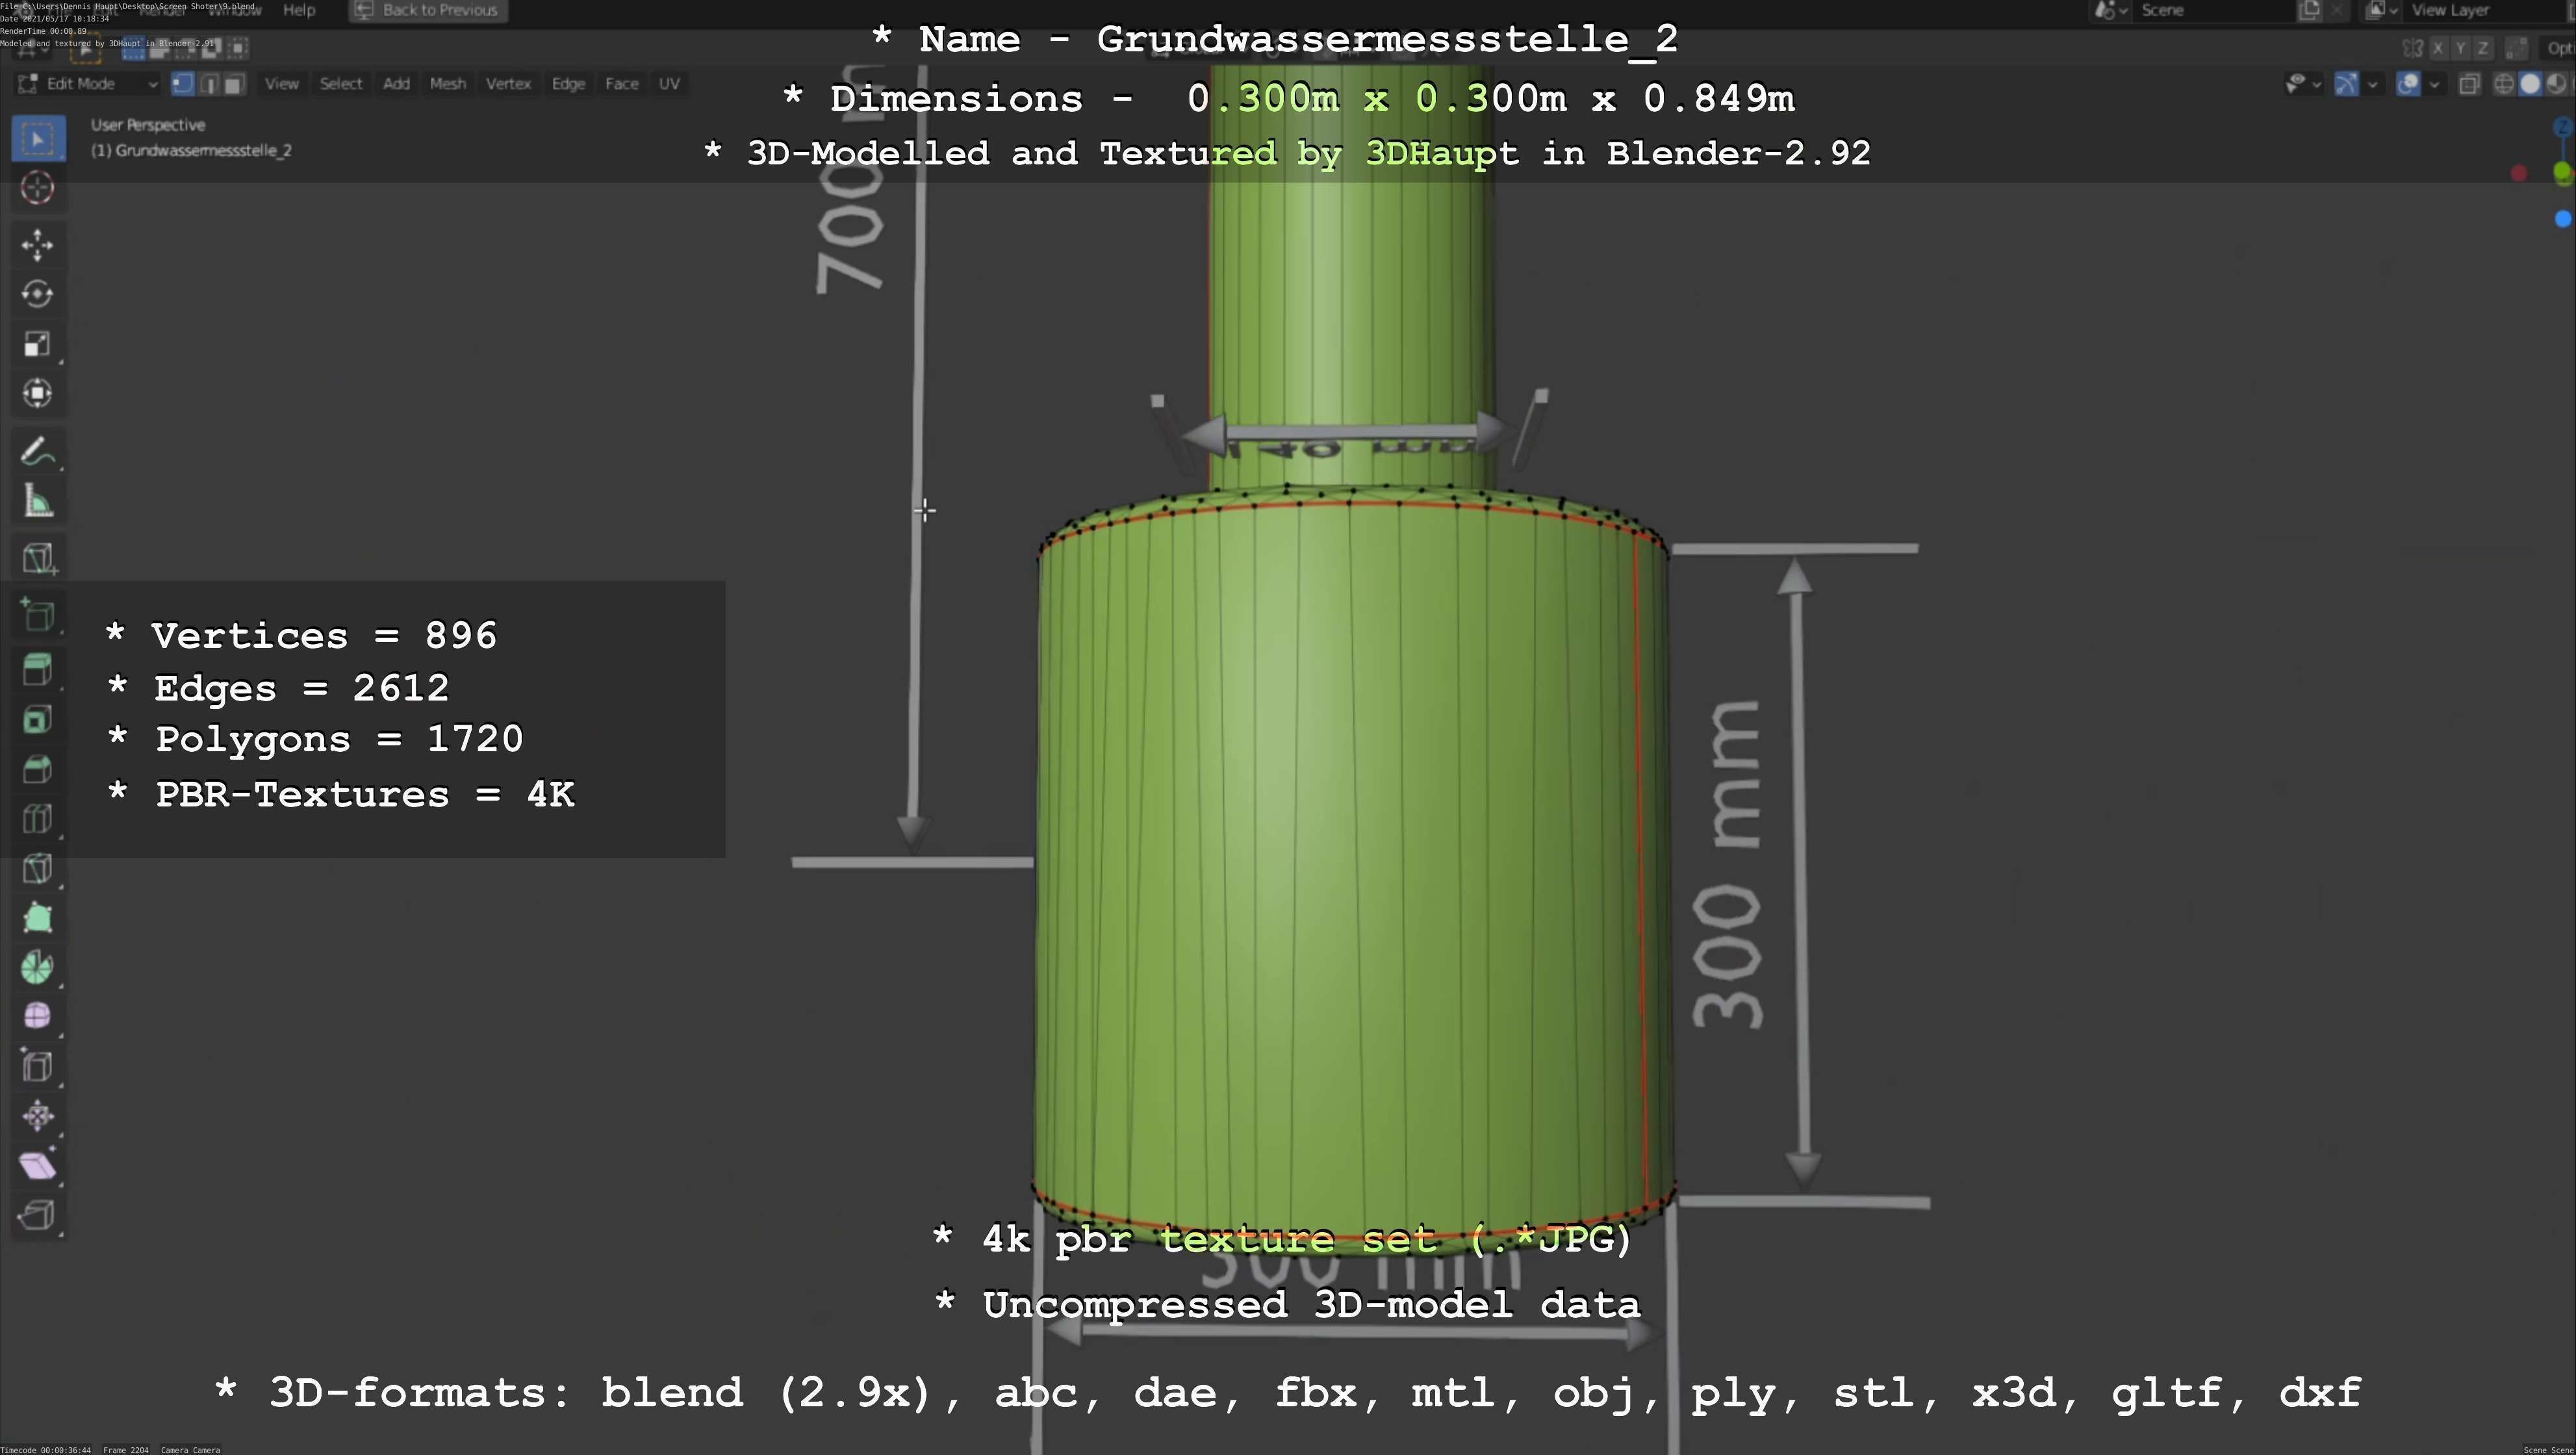
Task: Toggle Z mirror axis
Action: 2482,48
